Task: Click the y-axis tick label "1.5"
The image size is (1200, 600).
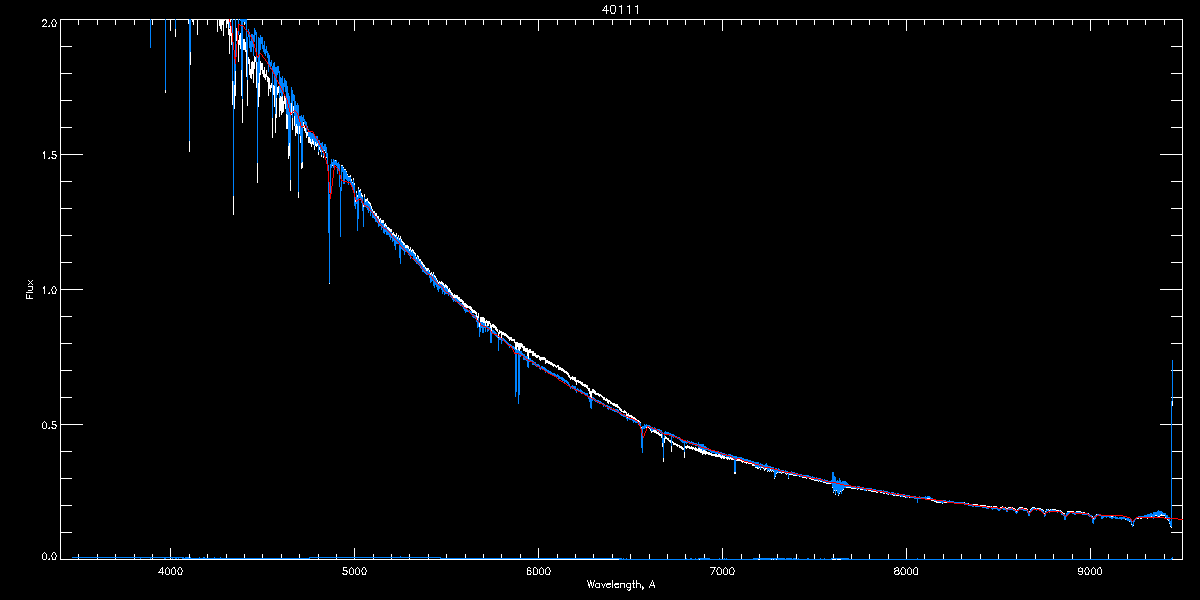Action: pos(48,155)
